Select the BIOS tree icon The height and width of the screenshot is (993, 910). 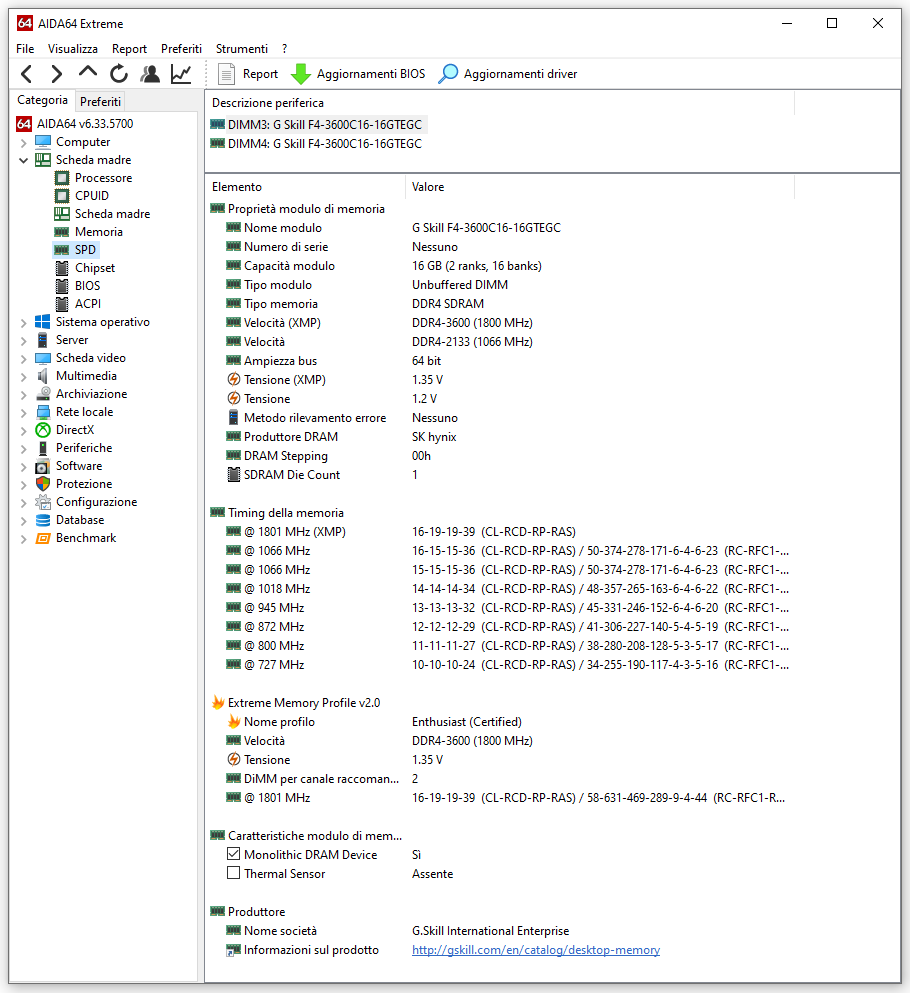(x=62, y=286)
